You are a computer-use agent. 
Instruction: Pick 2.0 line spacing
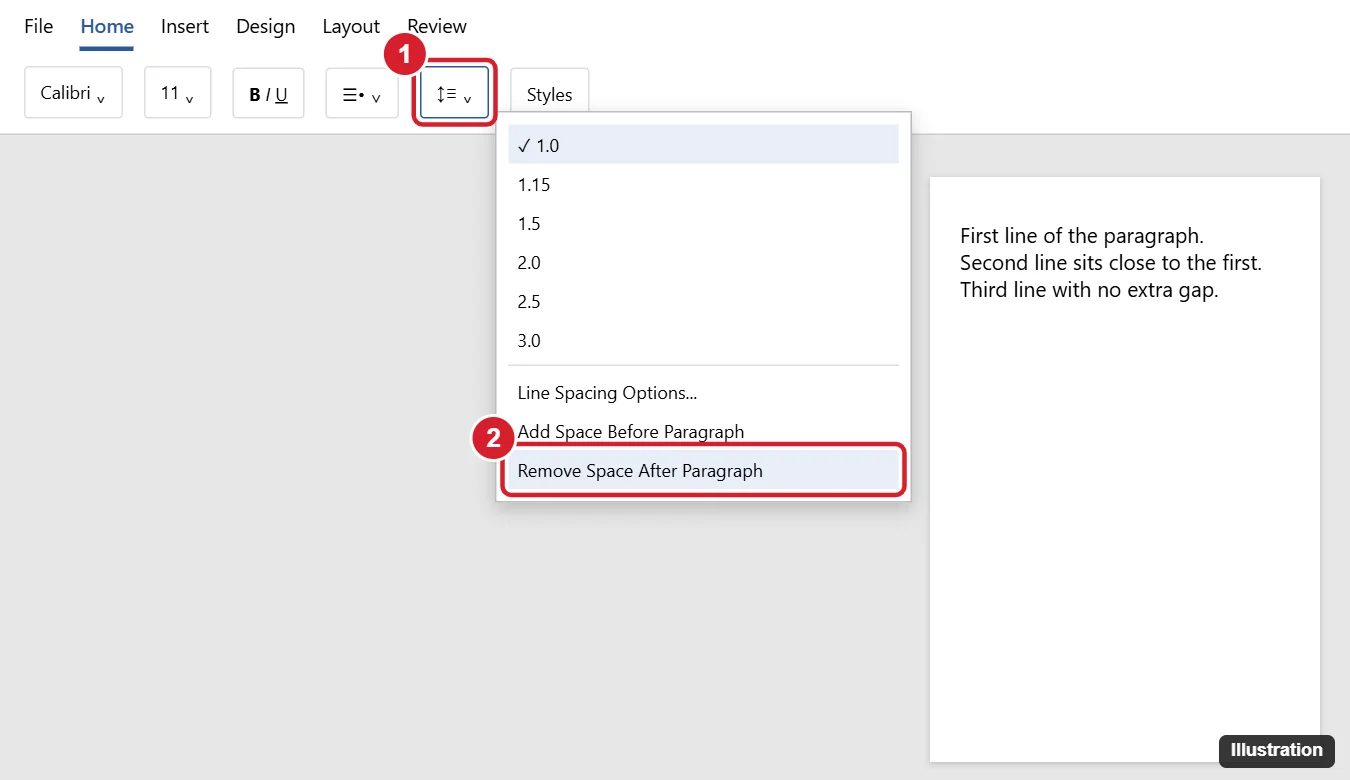click(x=703, y=262)
